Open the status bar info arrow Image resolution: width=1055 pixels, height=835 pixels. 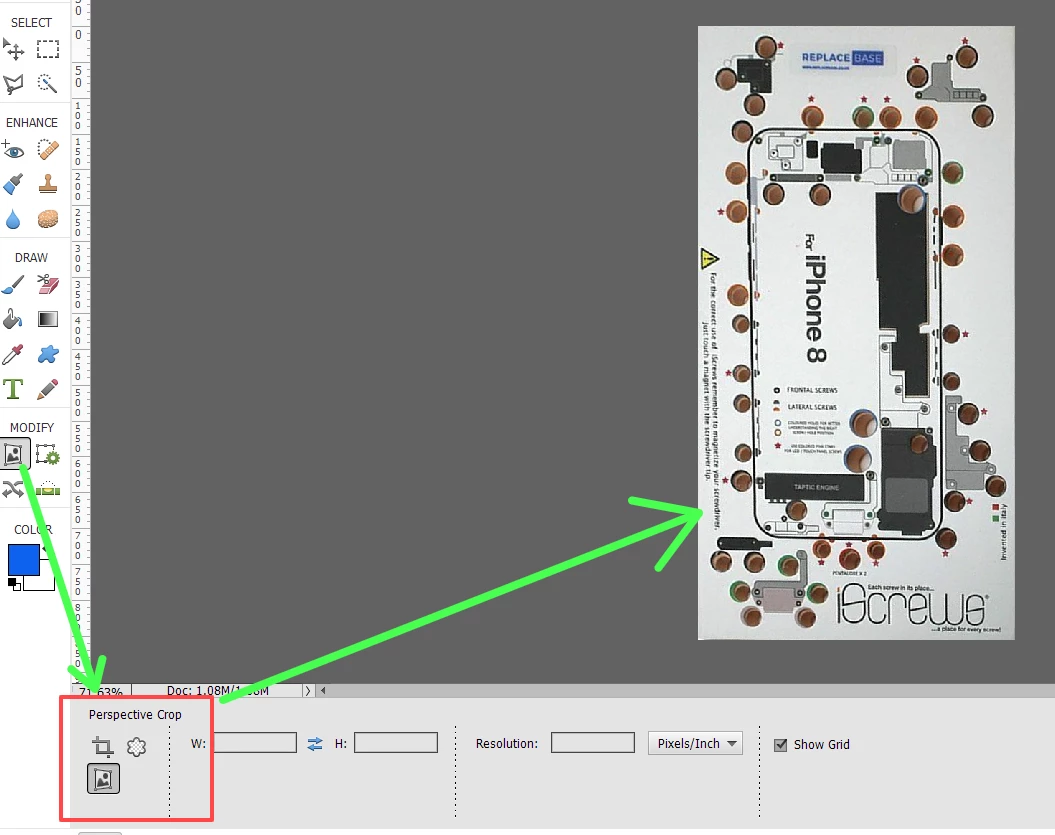coord(307,690)
